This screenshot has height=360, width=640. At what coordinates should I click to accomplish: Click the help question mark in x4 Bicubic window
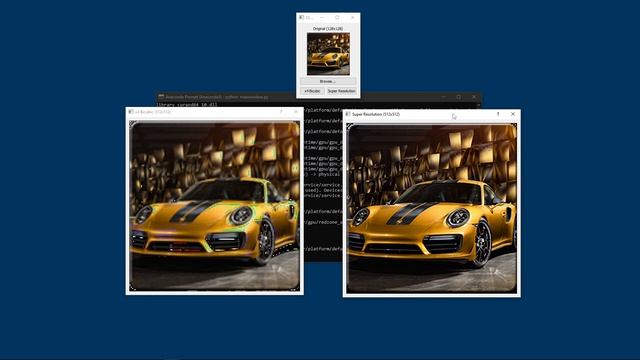(281, 111)
